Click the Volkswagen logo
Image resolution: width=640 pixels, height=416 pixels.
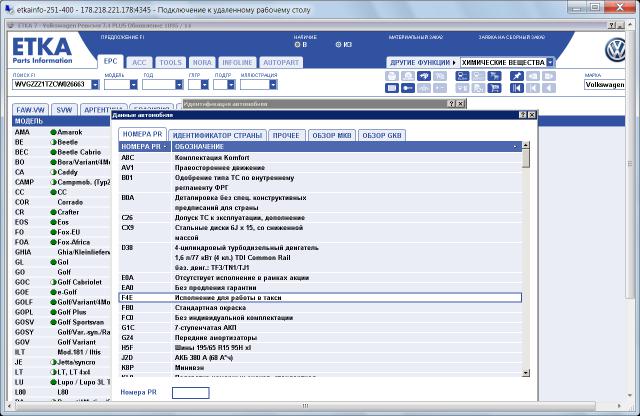(615, 50)
